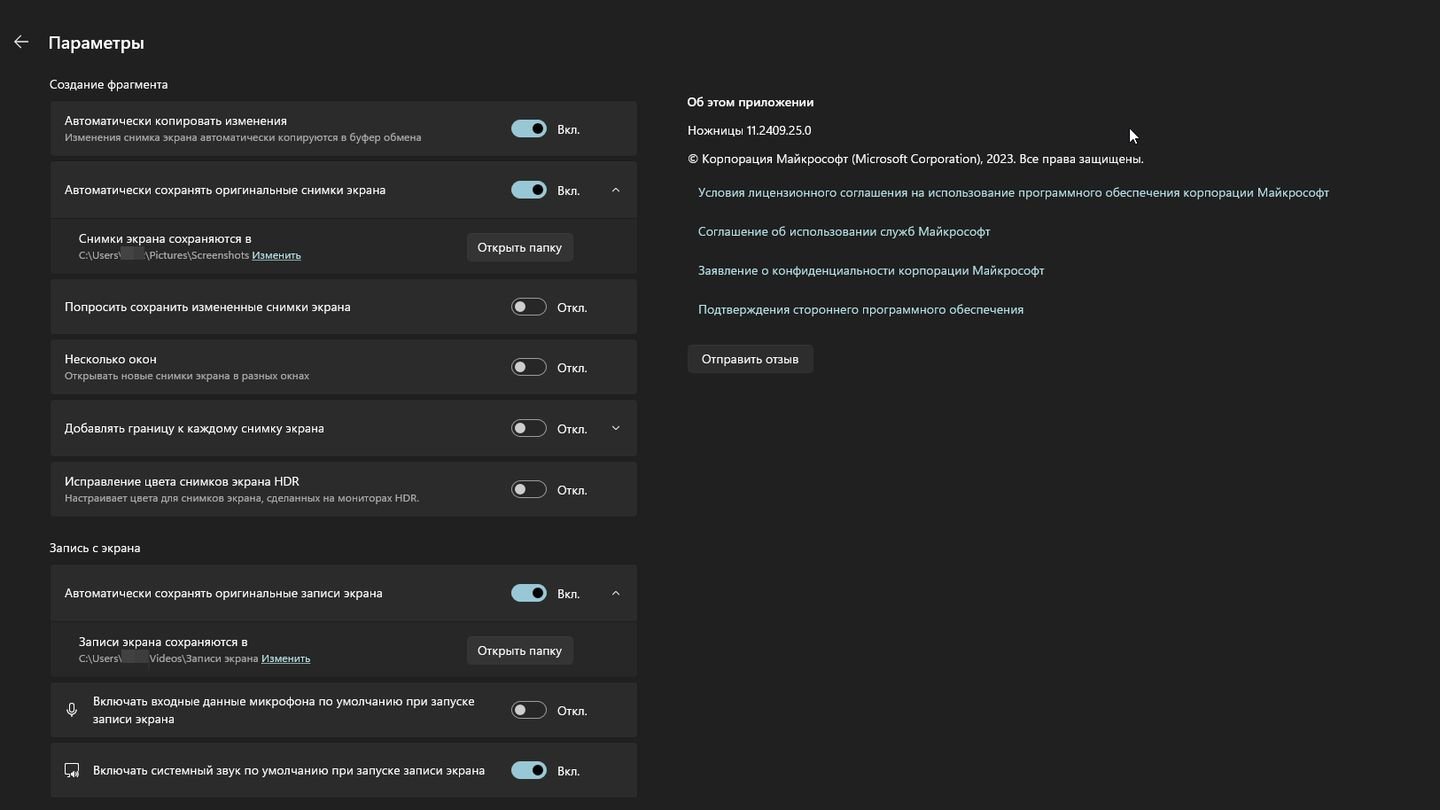Click Изменить for the screenshots save path

pyautogui.click(x=276, y=255)
